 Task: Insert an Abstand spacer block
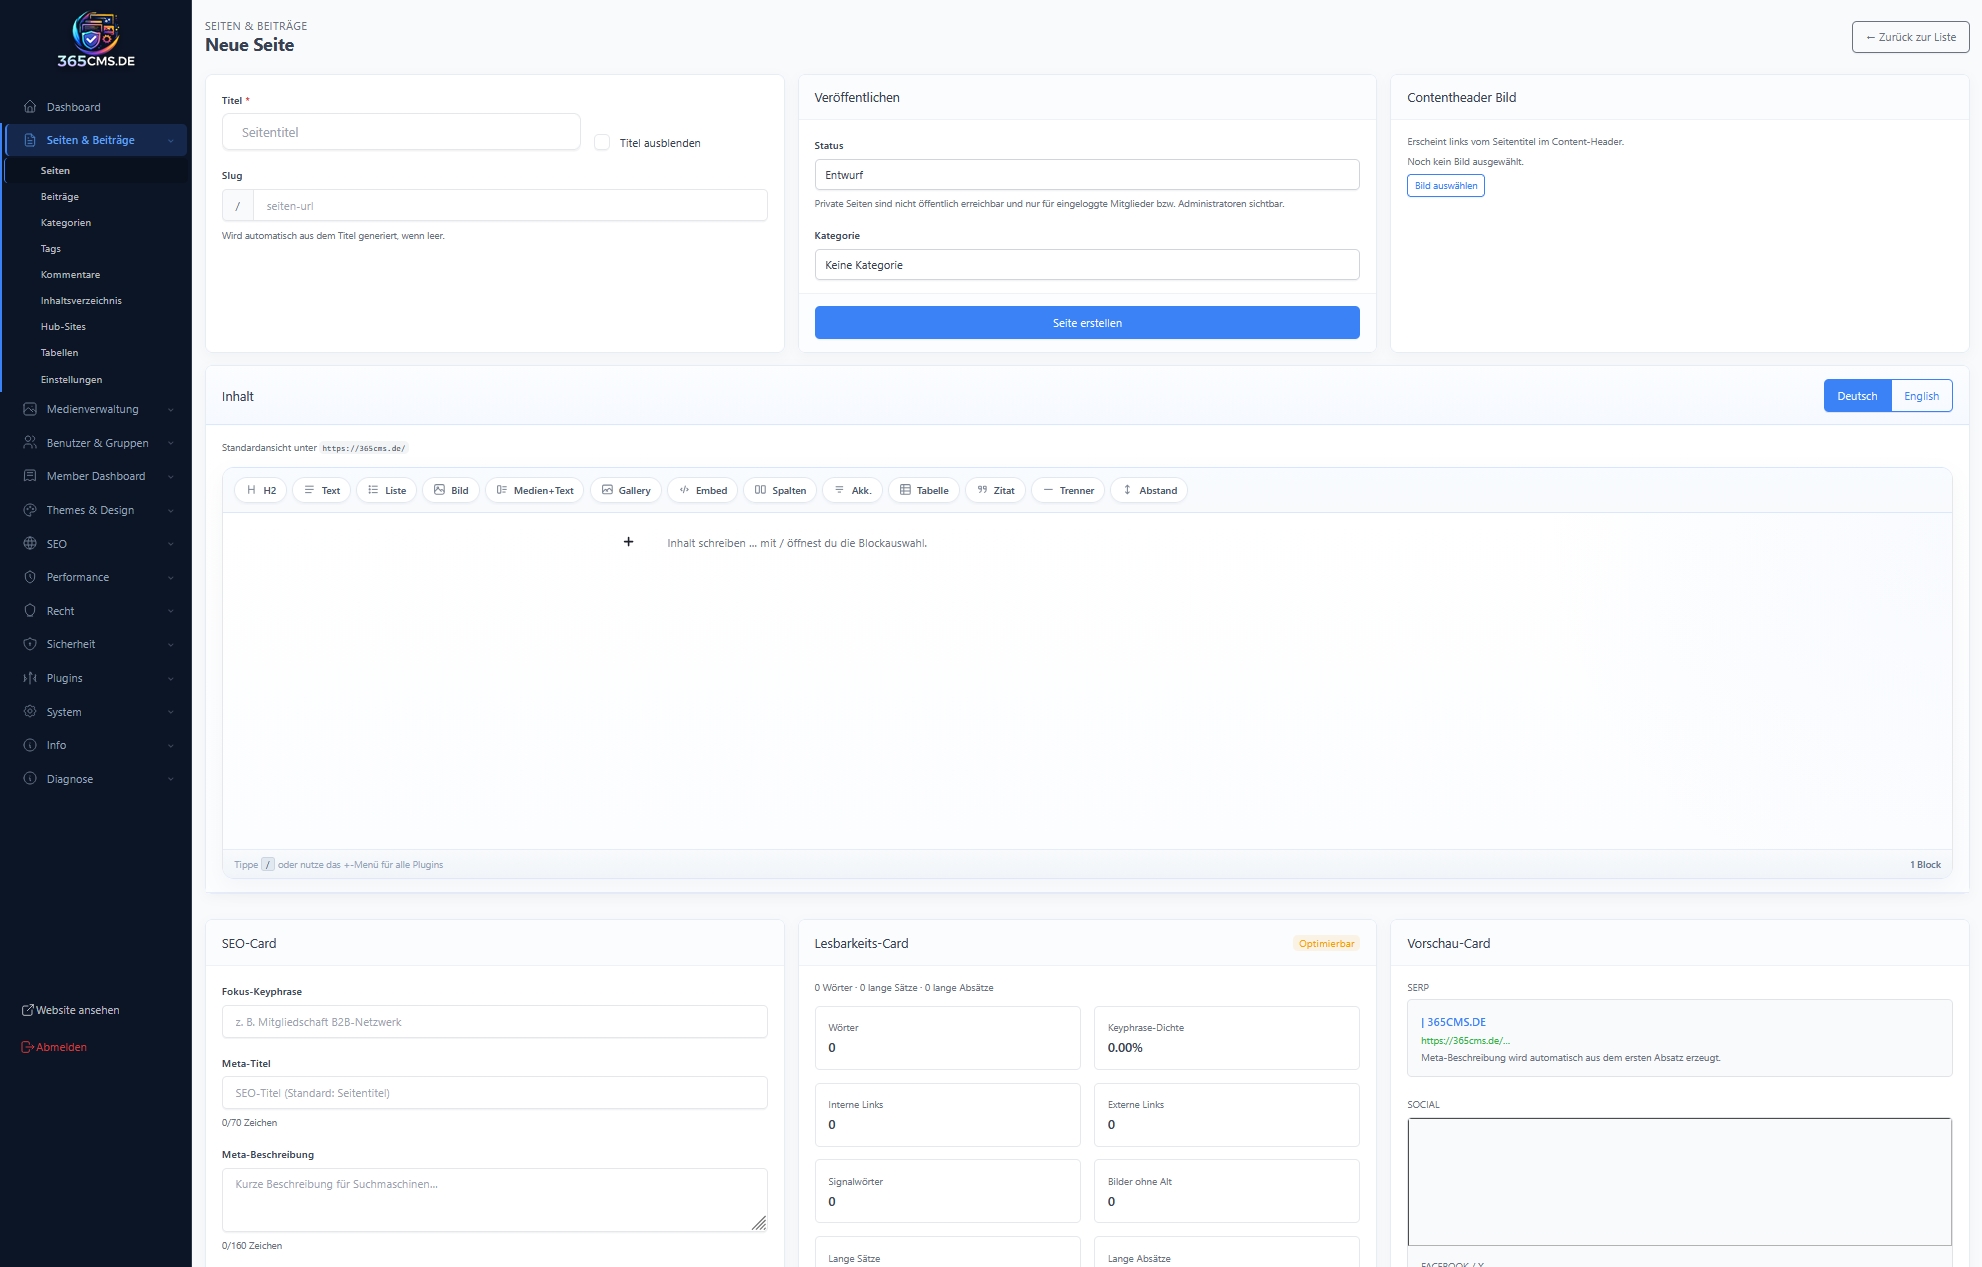pyautogui.click(x=1149, y=490)
